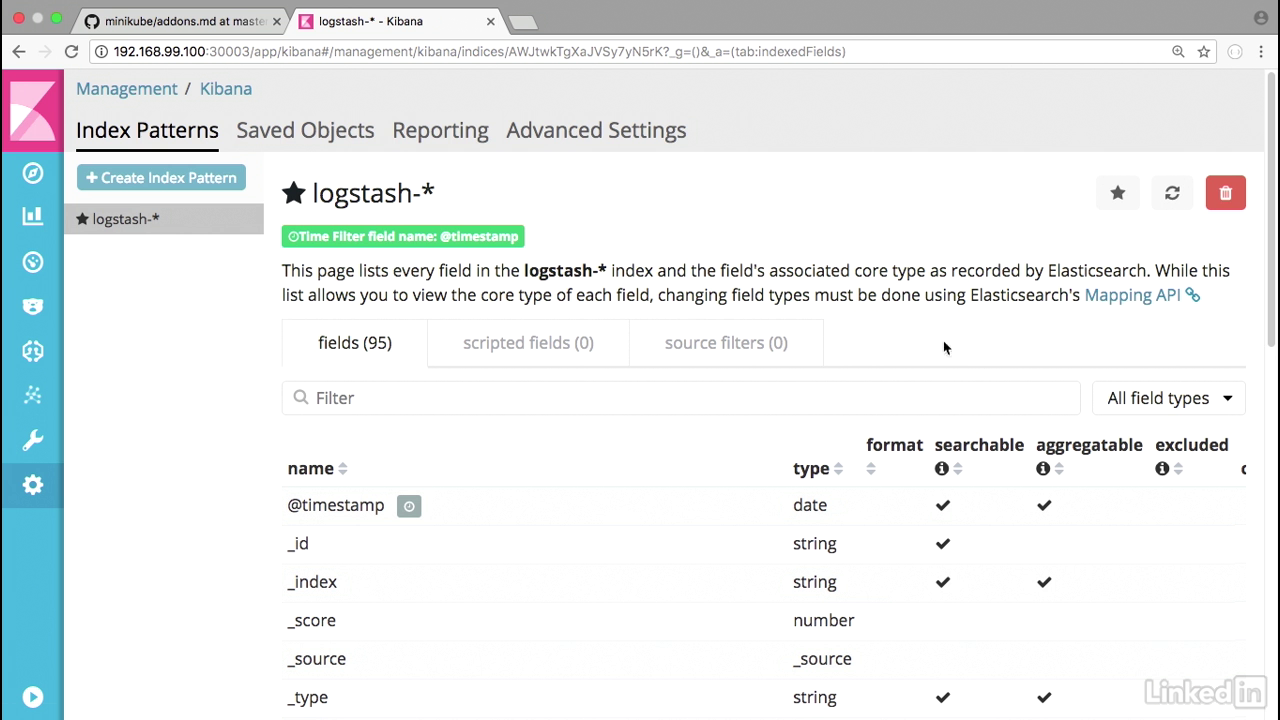The image size is (1280, 720).
Task: Click the page vertical scrollbar
Action: 1273,210
